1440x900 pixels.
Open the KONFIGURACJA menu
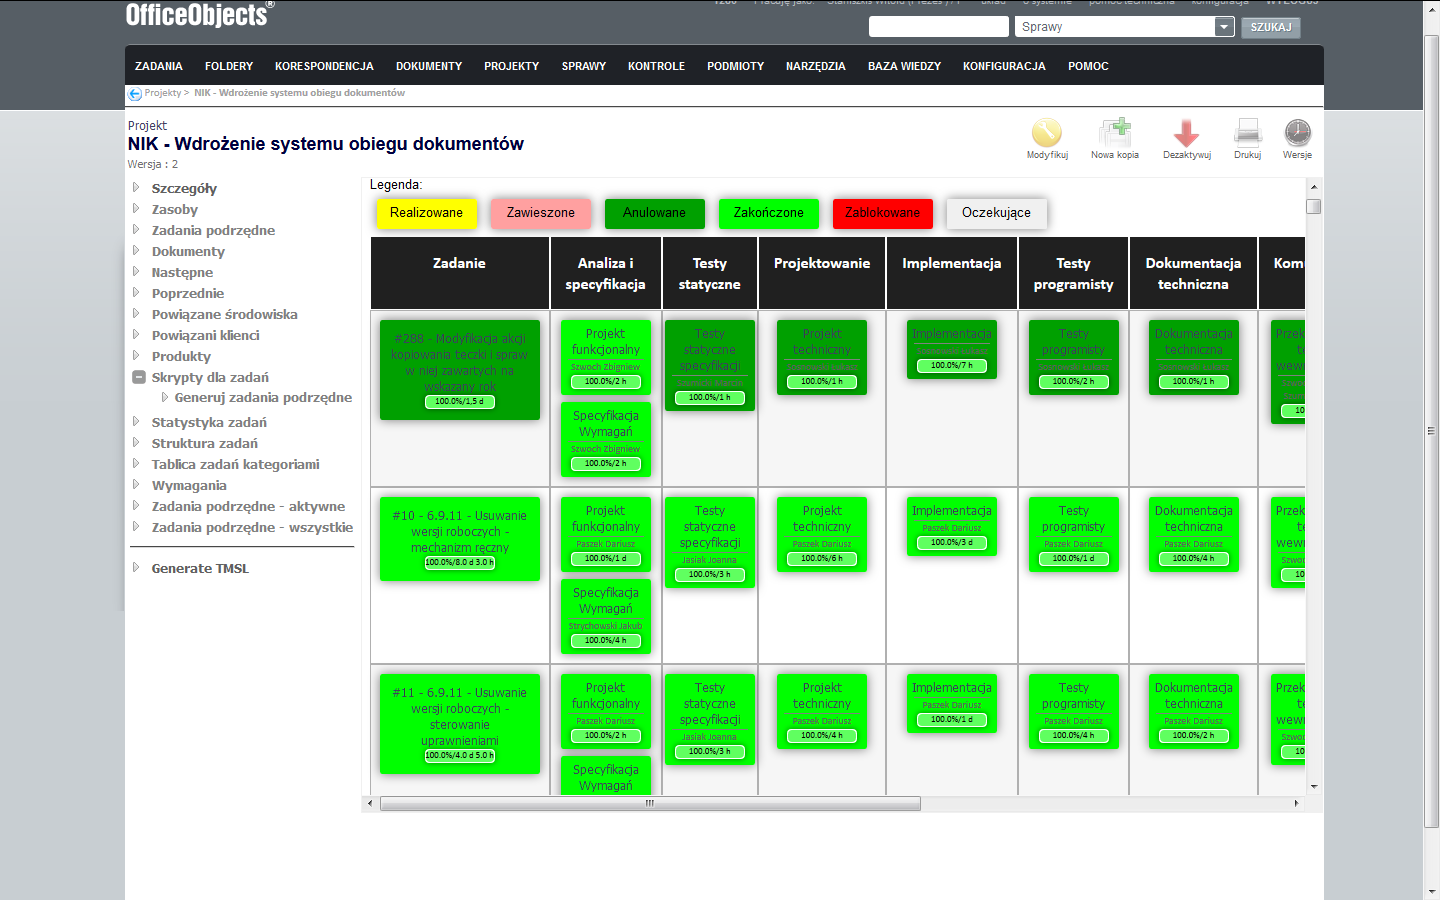coord(1004,66)
